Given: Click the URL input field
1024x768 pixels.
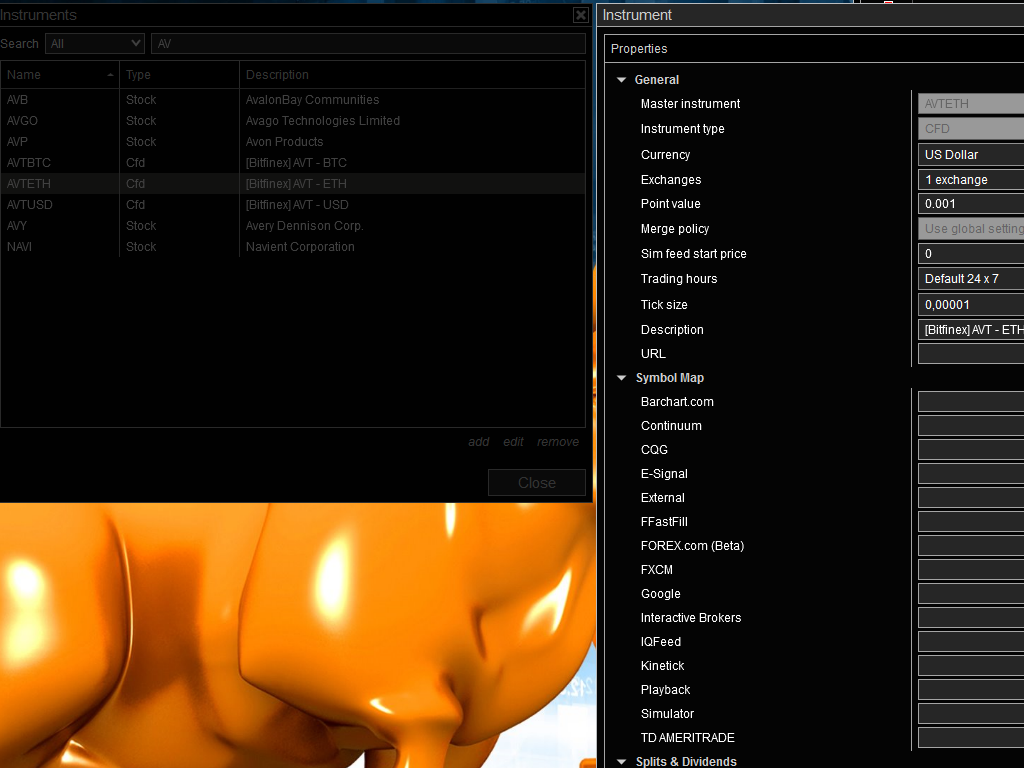Looking at the screenshot, I should [x=971, y=353].
